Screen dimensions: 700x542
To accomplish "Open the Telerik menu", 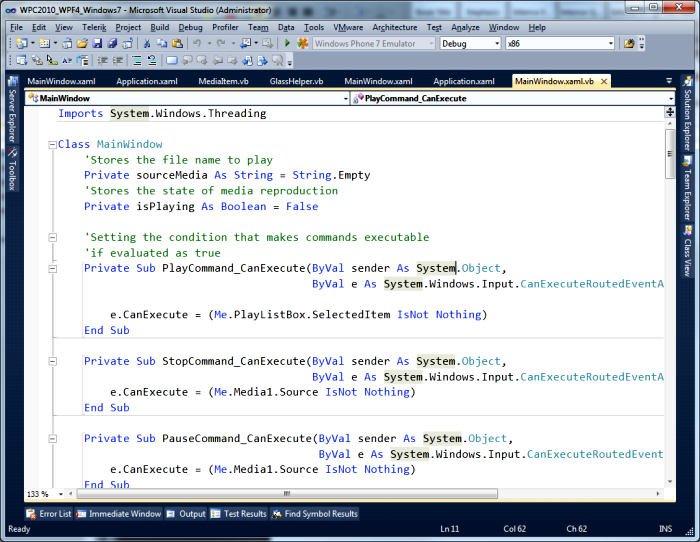I will pyautogui.click(x=96, y=27).
